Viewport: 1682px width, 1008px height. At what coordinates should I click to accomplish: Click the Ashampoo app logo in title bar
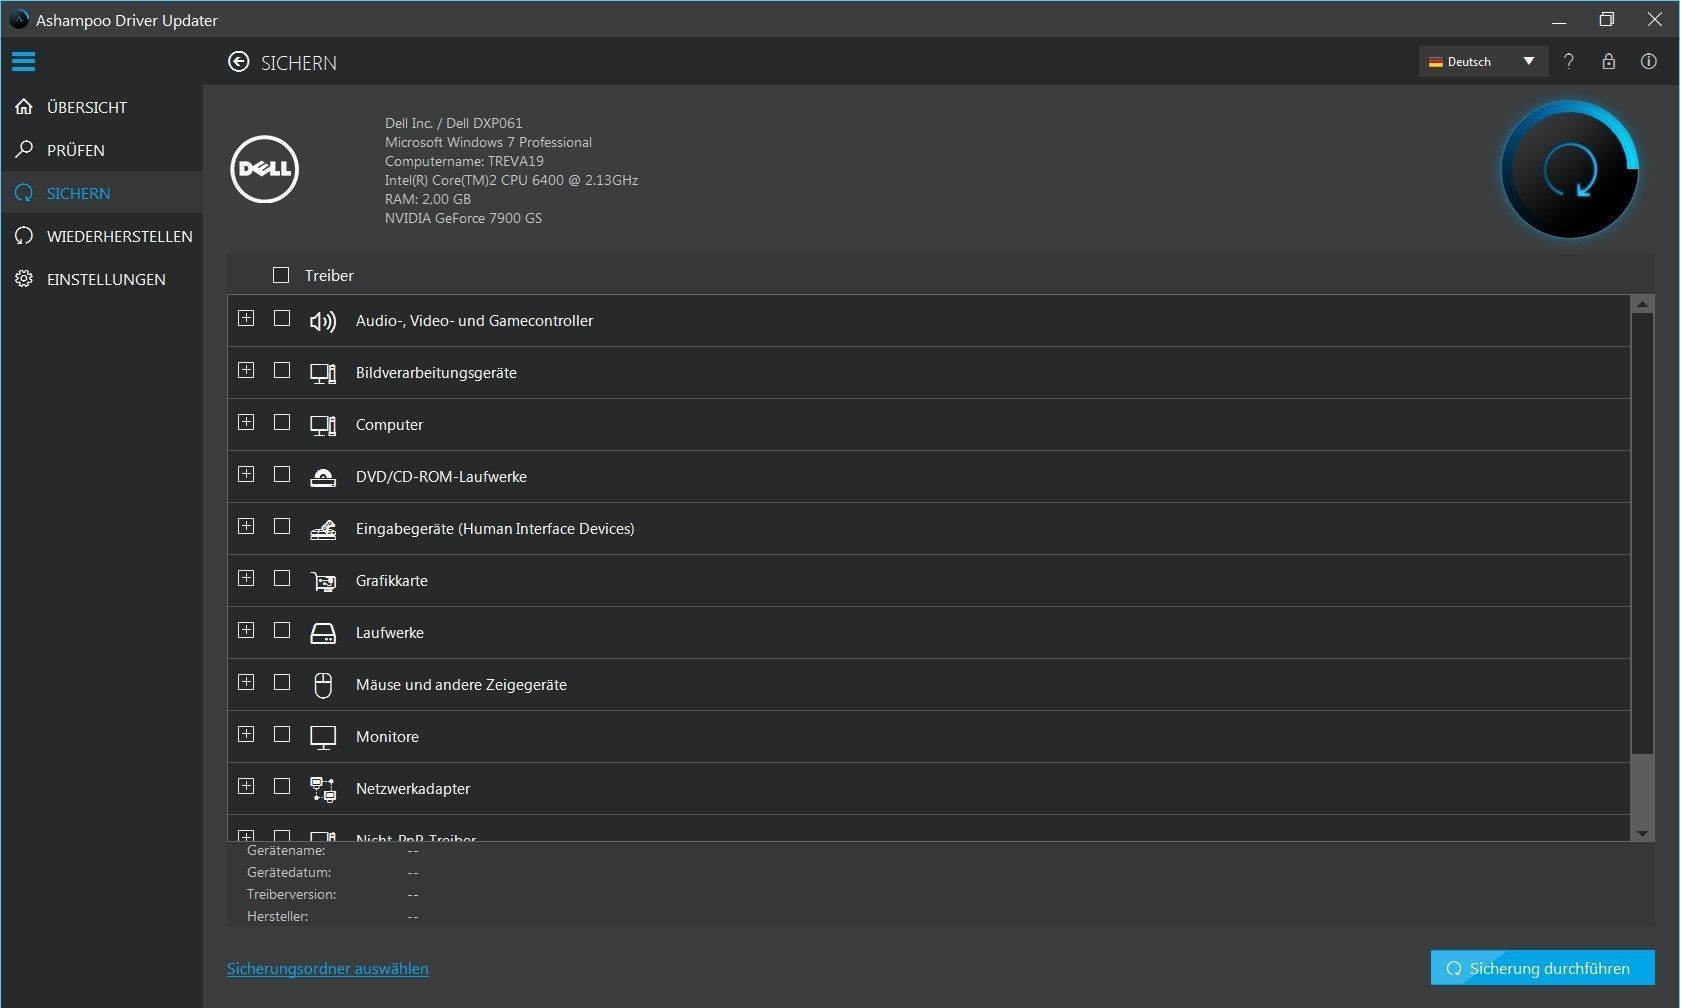(19, 19)
